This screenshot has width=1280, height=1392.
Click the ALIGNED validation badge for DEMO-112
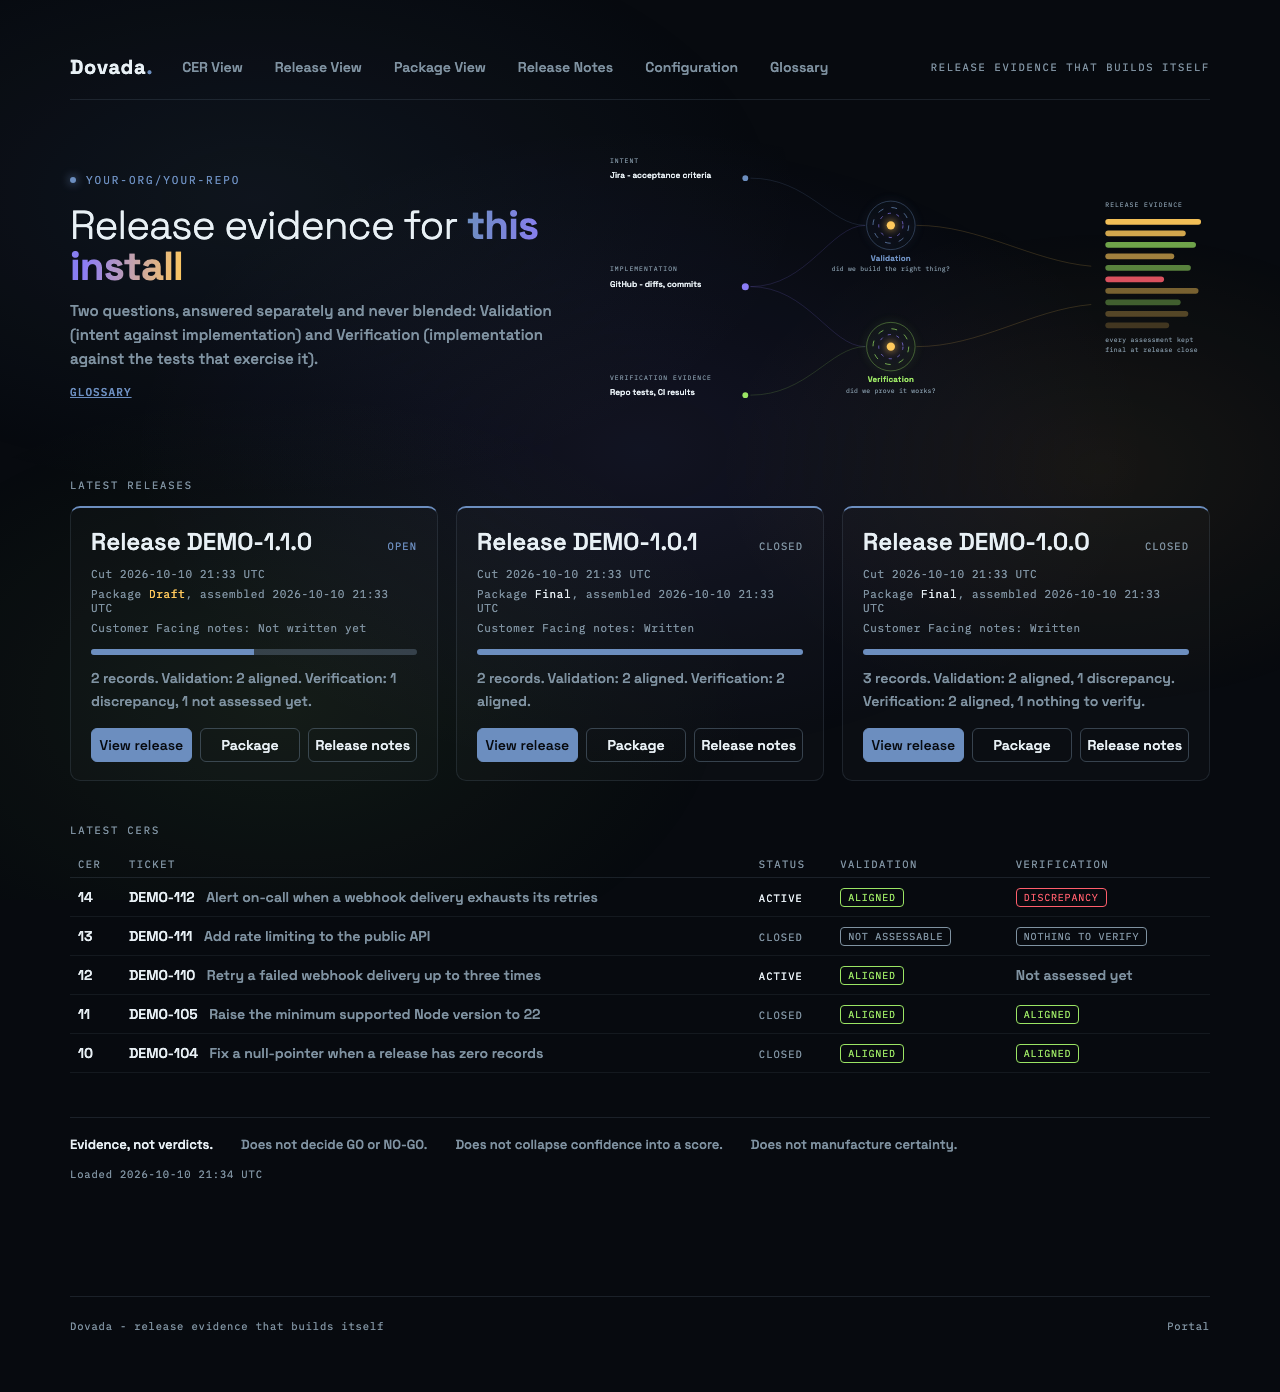[872, 898]
